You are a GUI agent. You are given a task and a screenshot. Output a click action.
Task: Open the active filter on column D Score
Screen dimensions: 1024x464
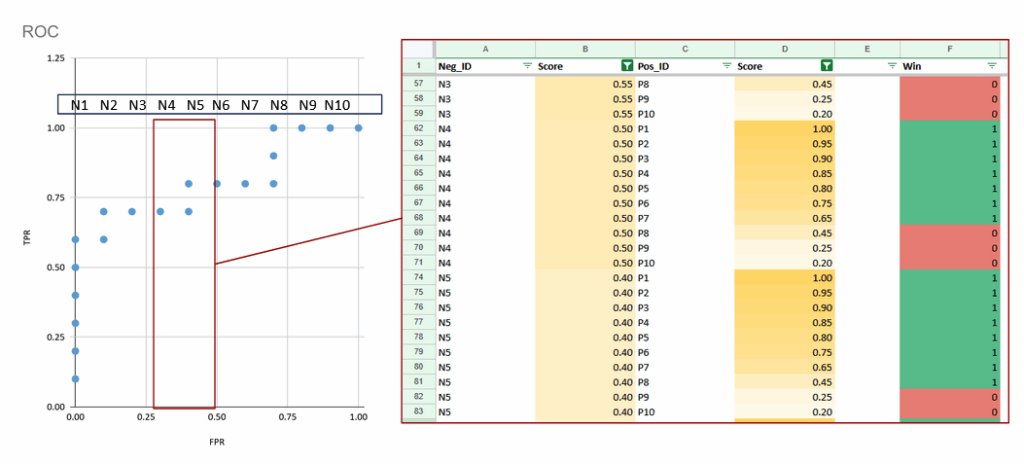point(827,65)
